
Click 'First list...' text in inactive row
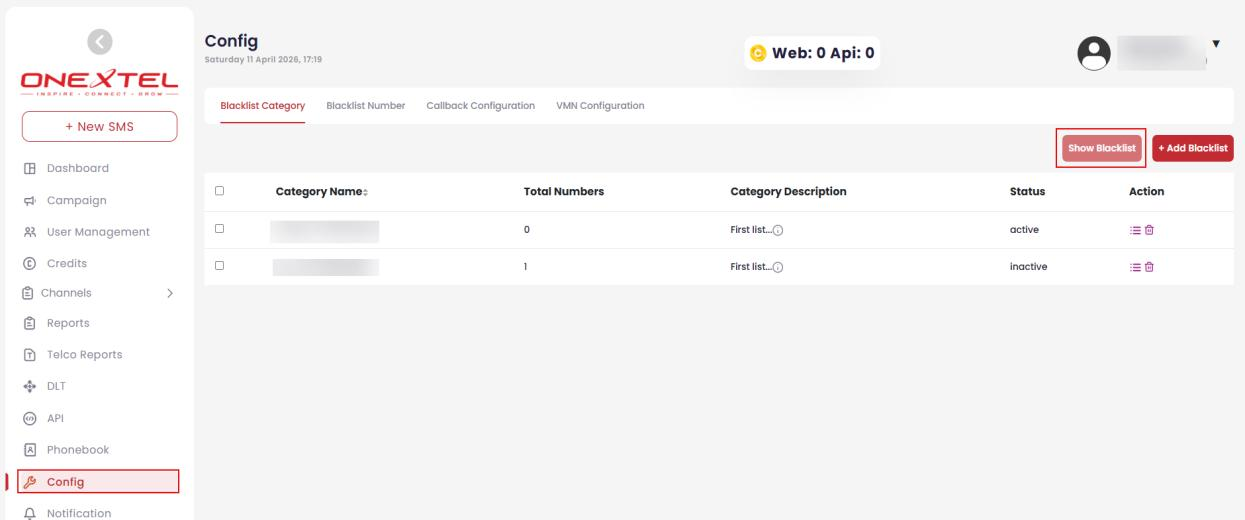pos(751,267)
